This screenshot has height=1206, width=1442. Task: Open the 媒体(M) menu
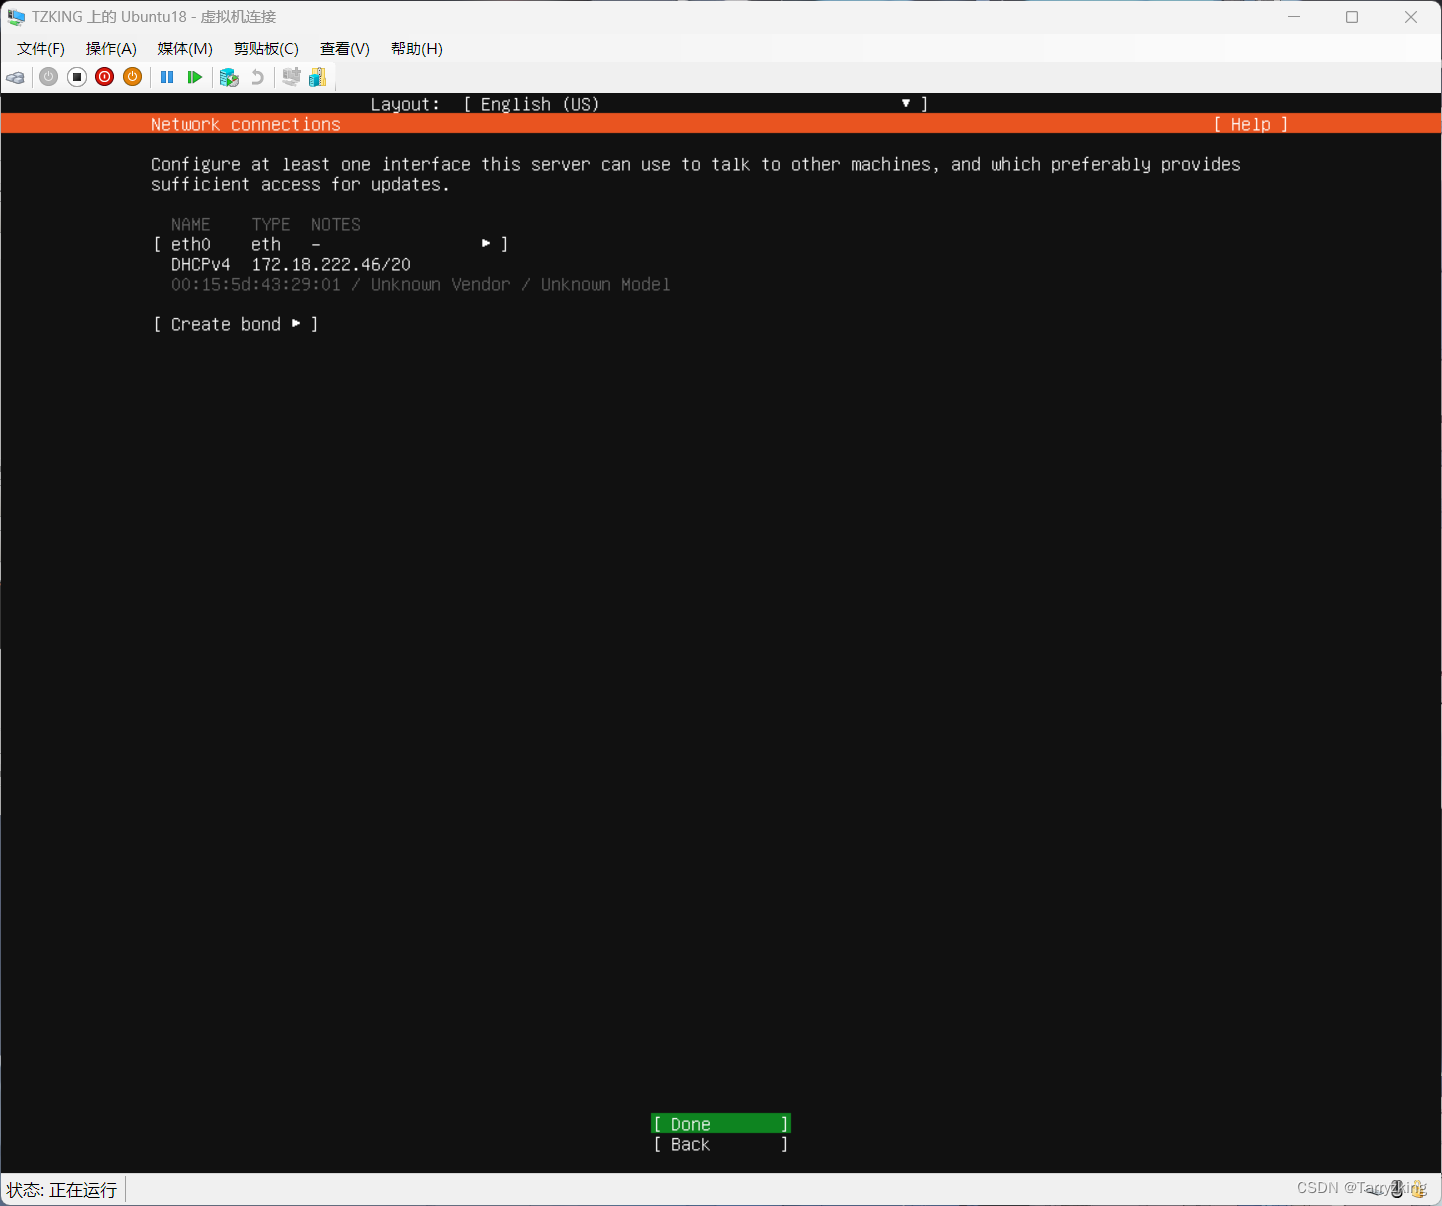pos(185,48)
